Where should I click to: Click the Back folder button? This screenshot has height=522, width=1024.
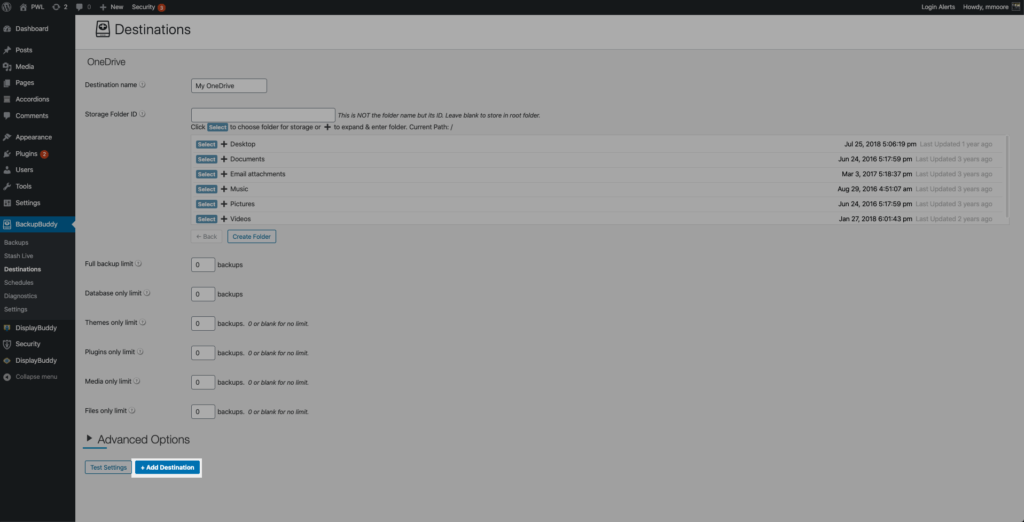click(x=206, y=237)
